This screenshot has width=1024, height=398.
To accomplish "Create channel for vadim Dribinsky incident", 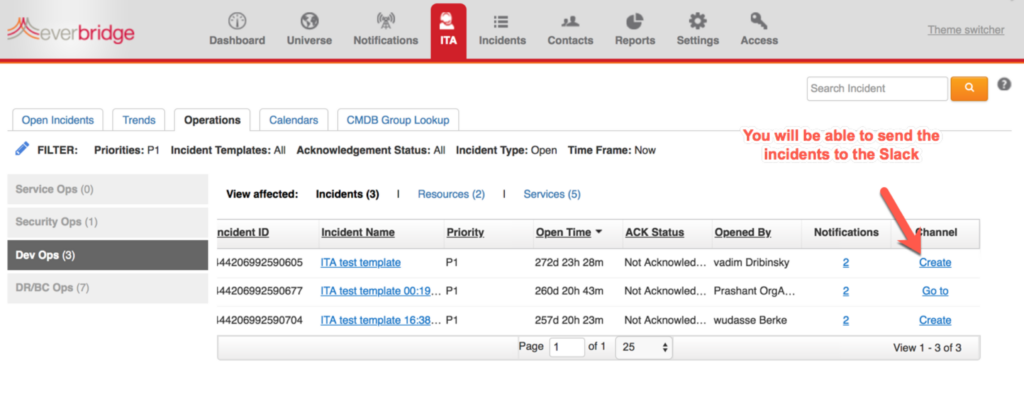I will pos(935,263).
